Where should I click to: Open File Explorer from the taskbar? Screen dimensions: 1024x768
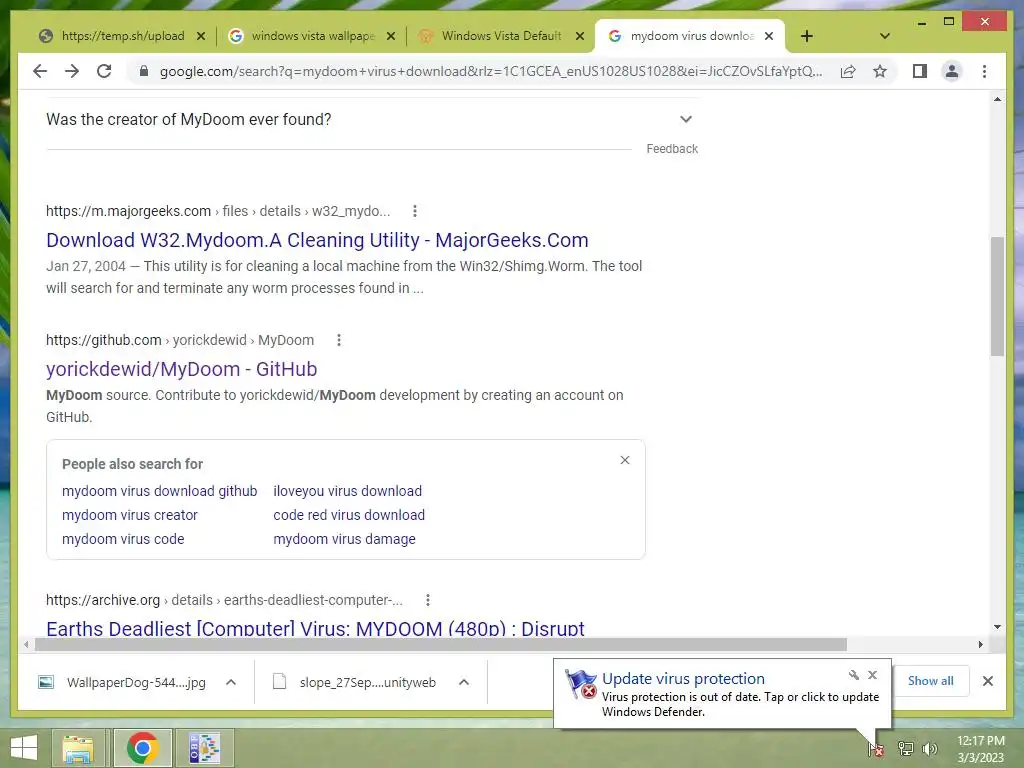[x=78, y=748]
